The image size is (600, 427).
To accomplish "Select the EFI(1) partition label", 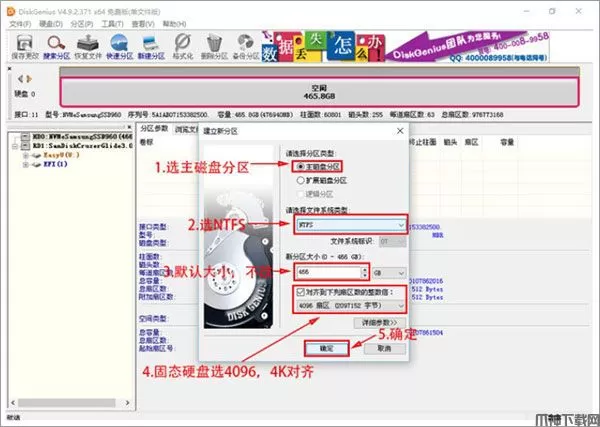I will pyautogui.click(x=55, y=165).
